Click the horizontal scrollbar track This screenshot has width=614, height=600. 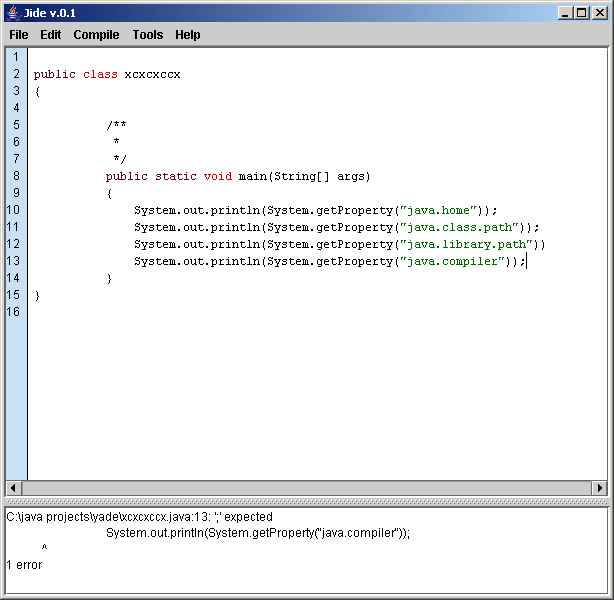[306, 488]
